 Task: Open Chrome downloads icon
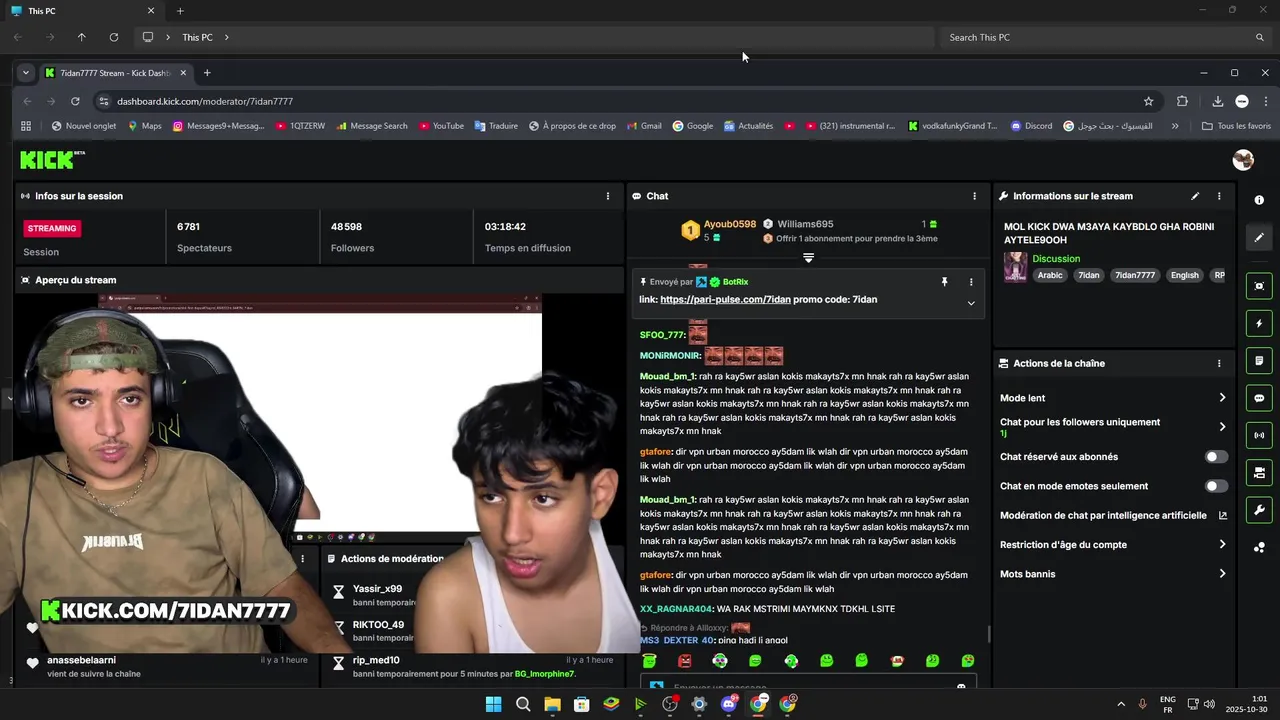pos(1217,101)
